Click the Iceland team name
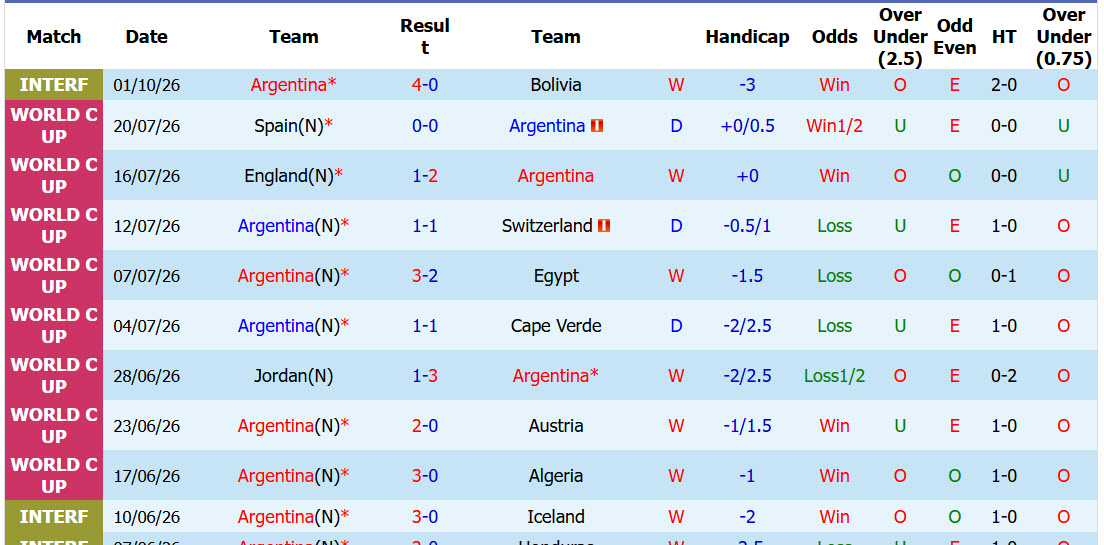Image resolution: width=1104 pixels, height=545 pixels. [556, 517]
